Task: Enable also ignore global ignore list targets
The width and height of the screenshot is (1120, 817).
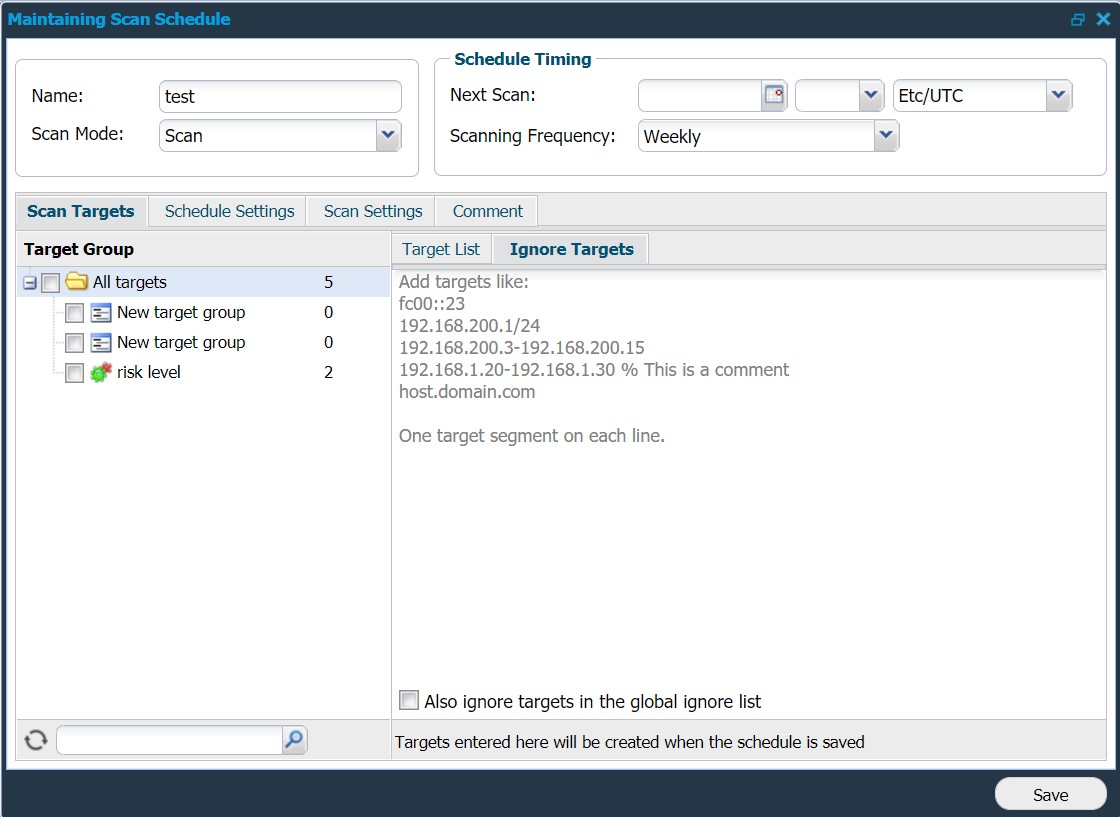Action: coord(408,701)
